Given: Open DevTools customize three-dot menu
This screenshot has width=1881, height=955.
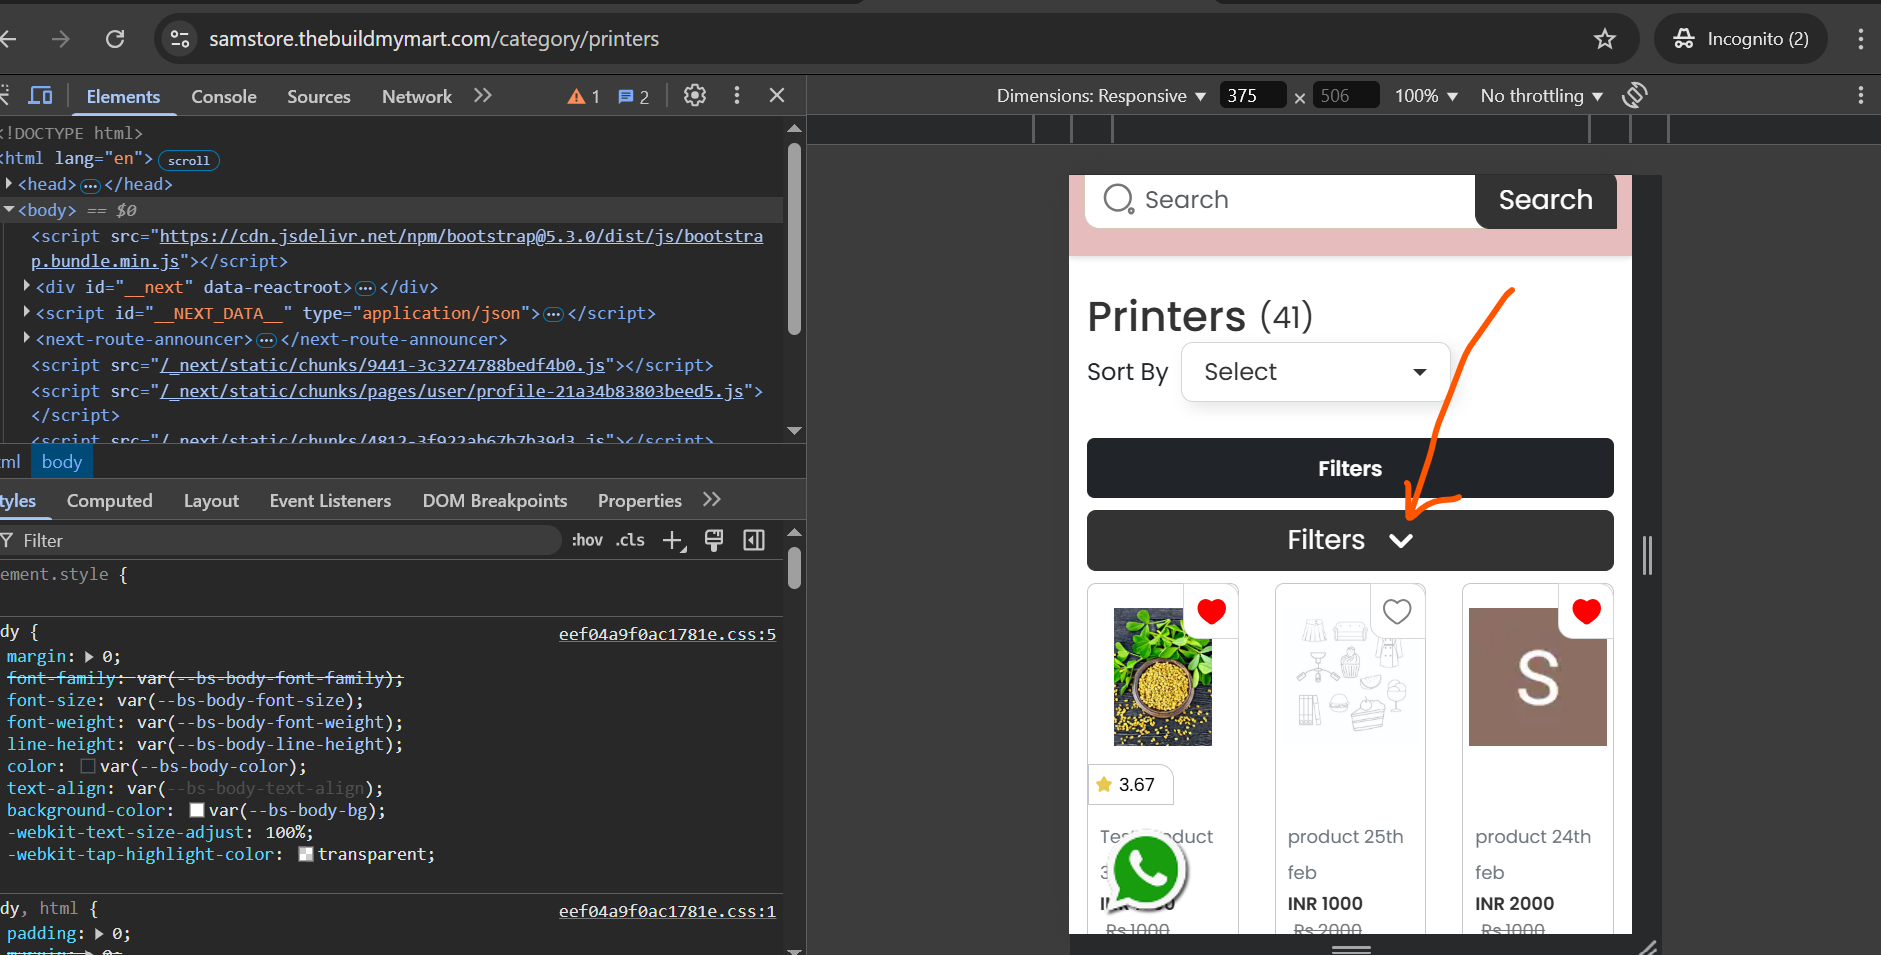Looking at the screenshot, I should 737,96.
